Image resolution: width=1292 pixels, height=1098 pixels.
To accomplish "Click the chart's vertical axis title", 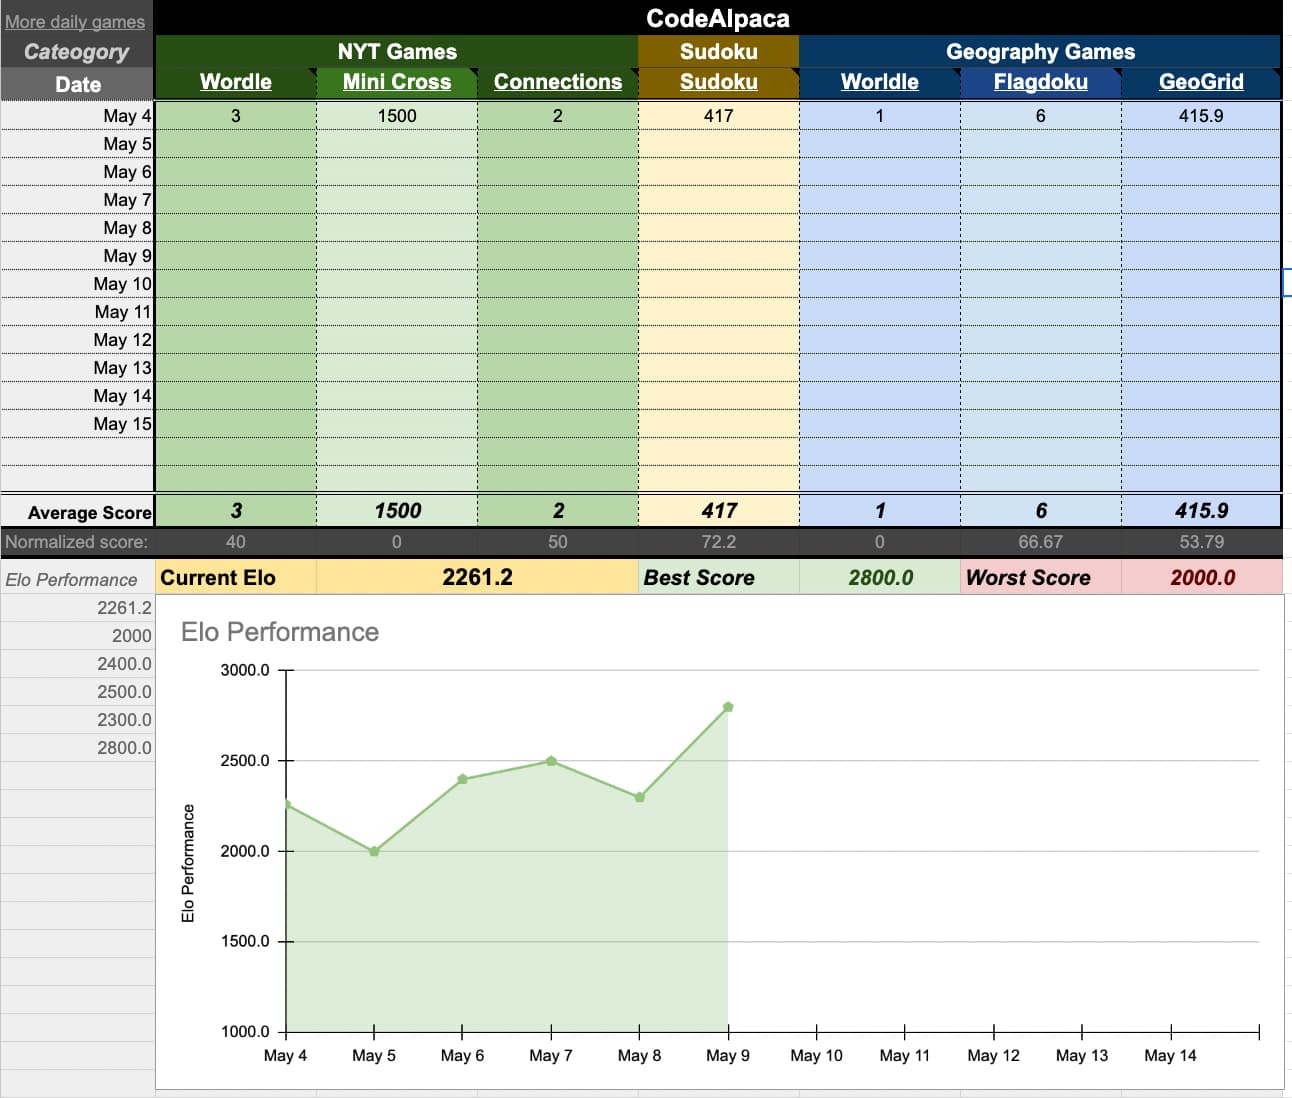I will coord(188,863).
